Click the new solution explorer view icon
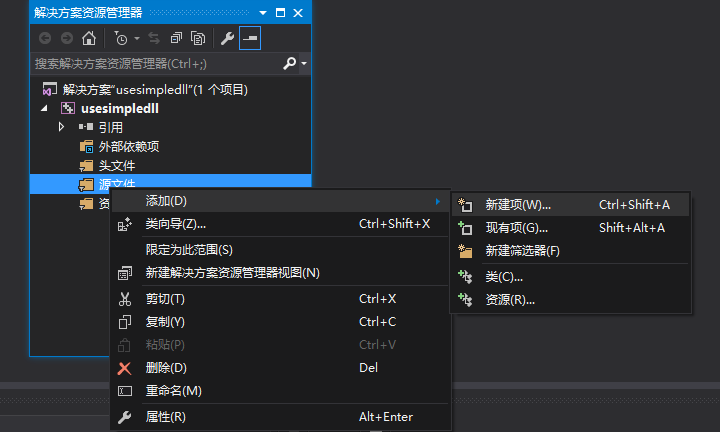 coord(124,273)
